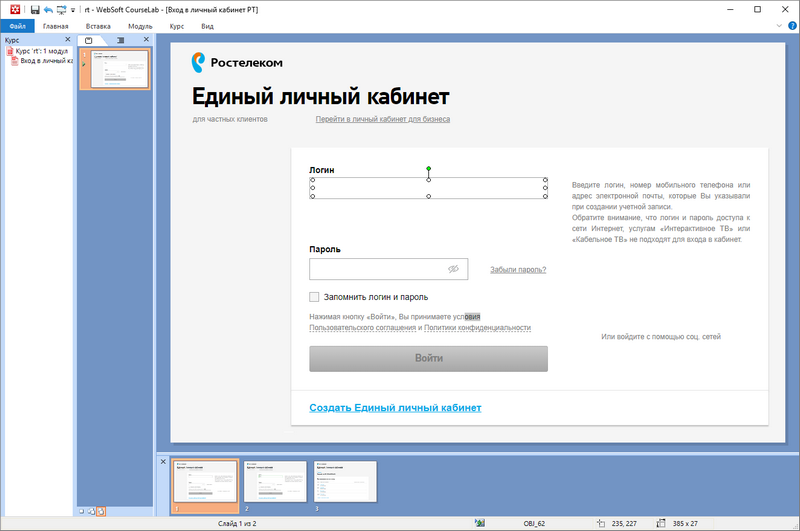Click the Перейти в личный кабинет для бизнеса link
The image size is (800, 531).
[383, 119]
